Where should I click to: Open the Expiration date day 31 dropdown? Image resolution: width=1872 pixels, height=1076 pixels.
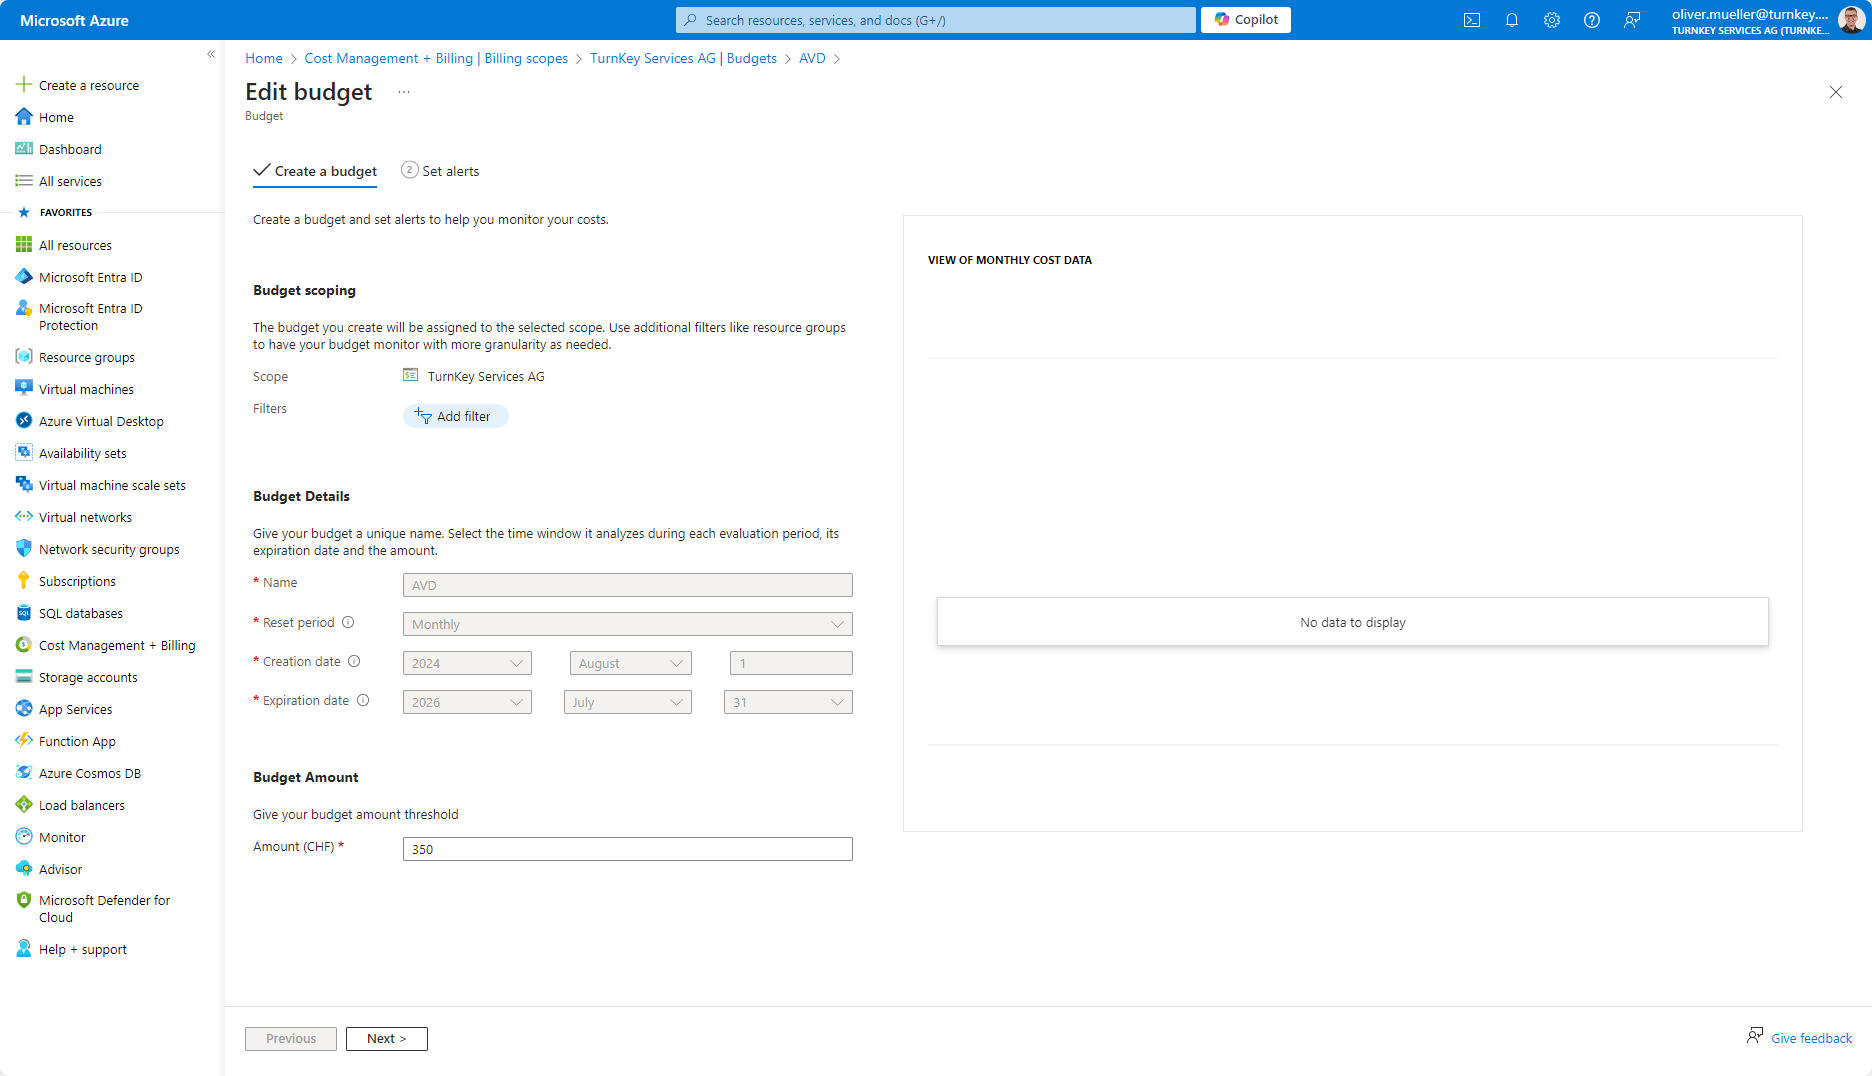[788, 702]
